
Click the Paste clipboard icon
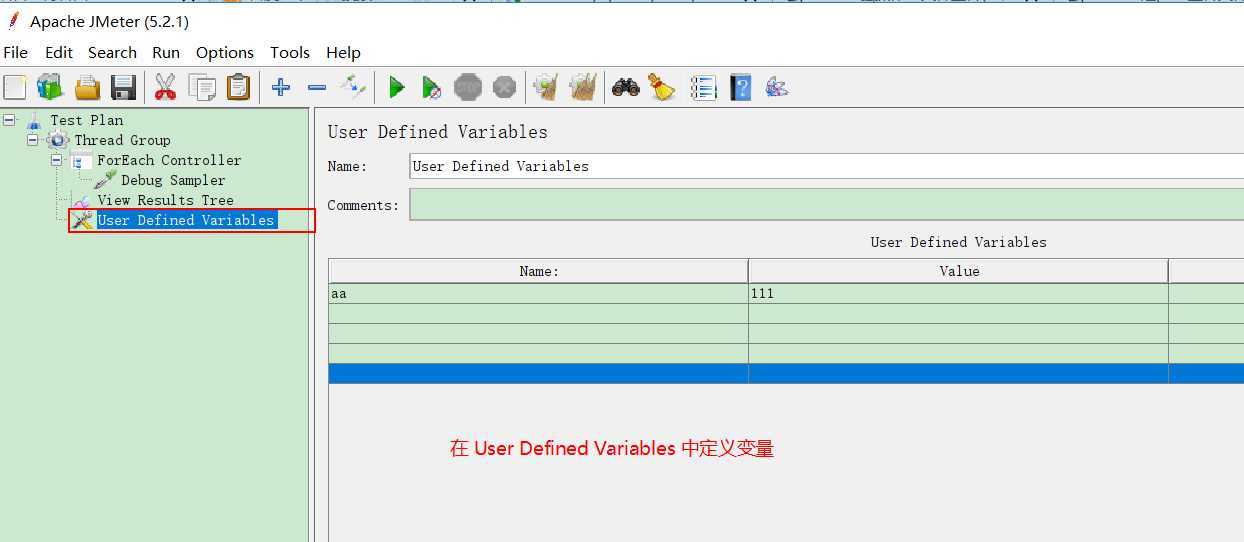click(238, 87)
